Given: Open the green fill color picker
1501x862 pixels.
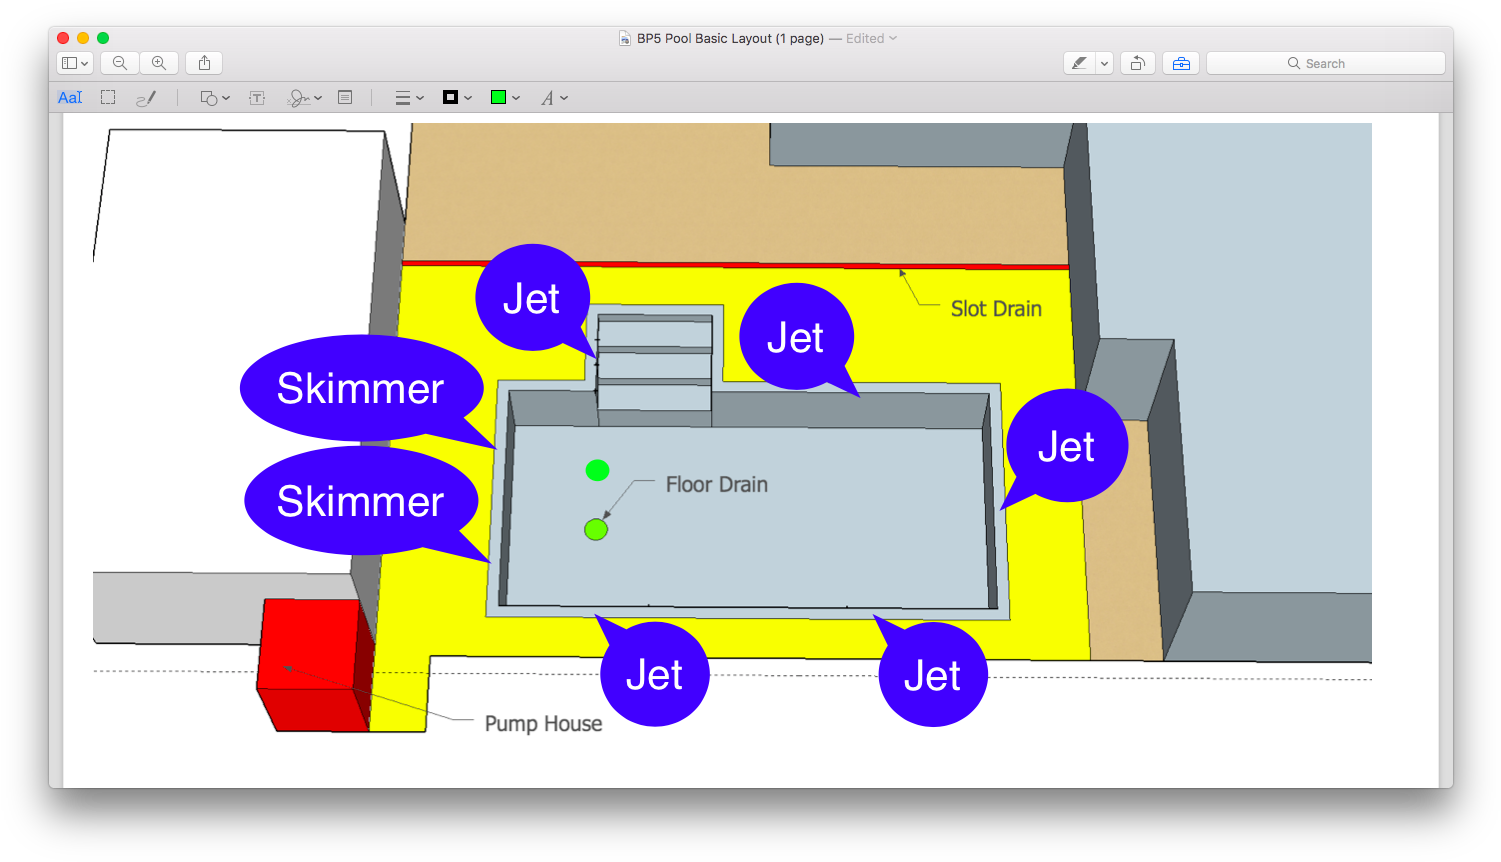Looking at the screenshot, I should tap(504, 98).
